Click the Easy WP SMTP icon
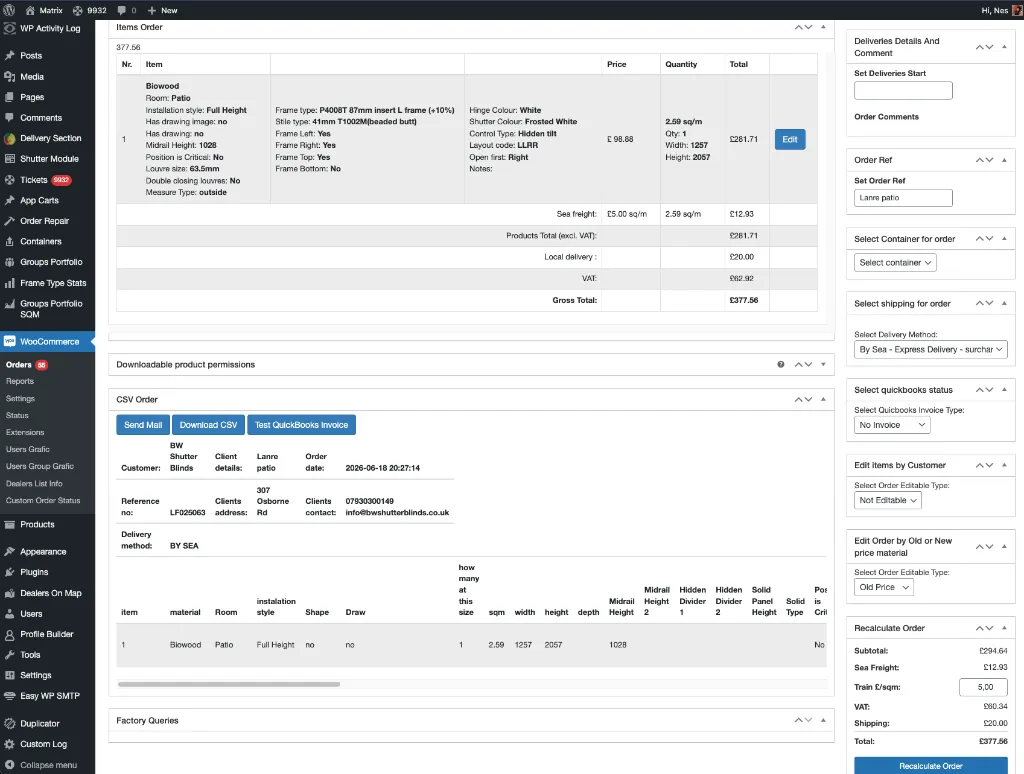This screenshot has height=774, width=1024. pos(9,696)
